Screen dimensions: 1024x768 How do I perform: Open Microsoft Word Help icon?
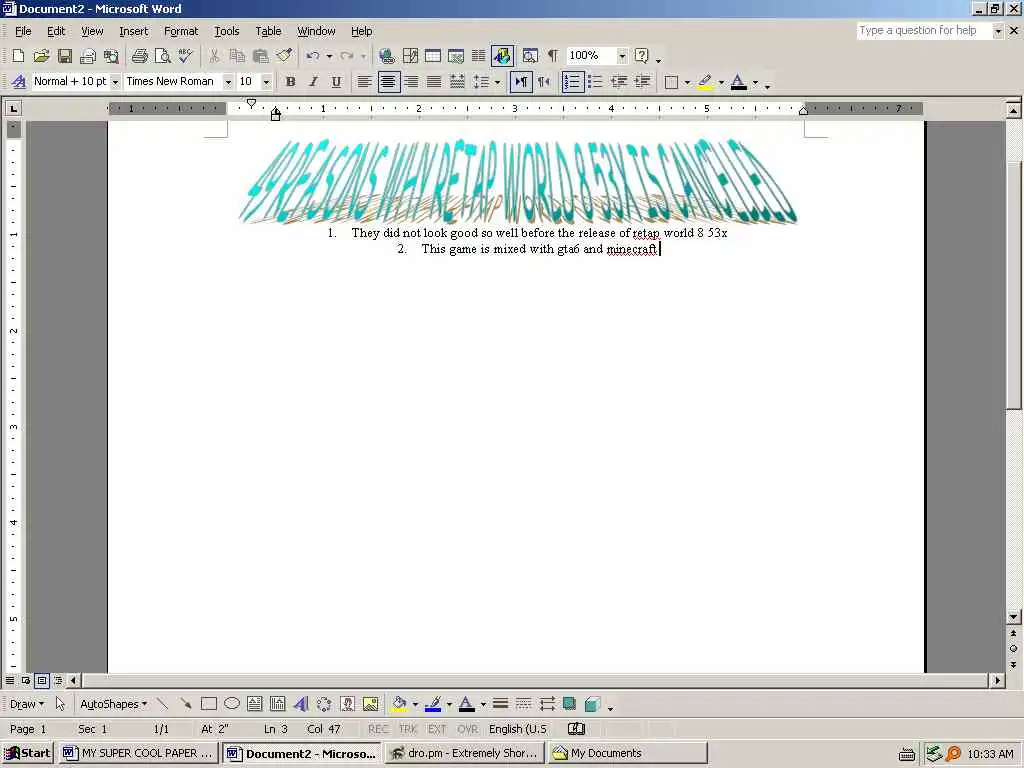click(x=642, y=56)
